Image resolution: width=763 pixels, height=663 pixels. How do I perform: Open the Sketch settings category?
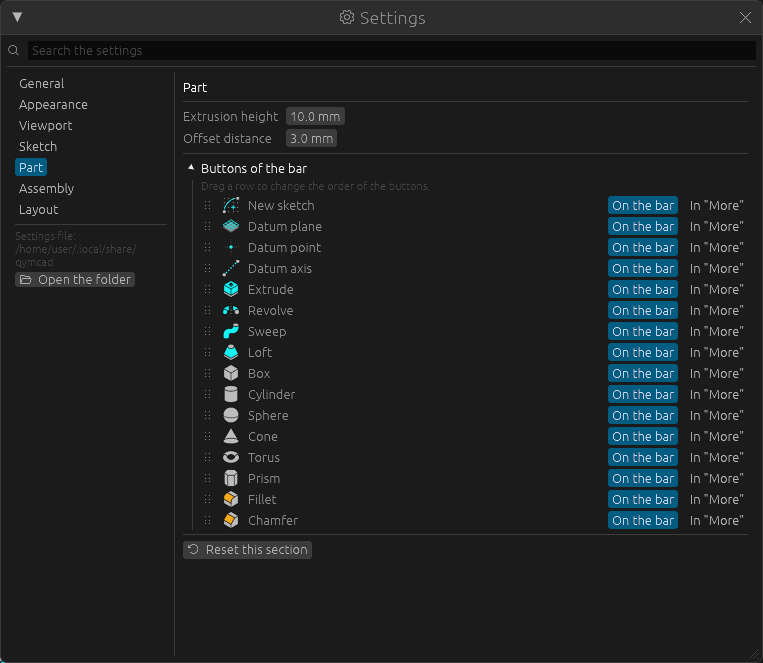point(37,146)
